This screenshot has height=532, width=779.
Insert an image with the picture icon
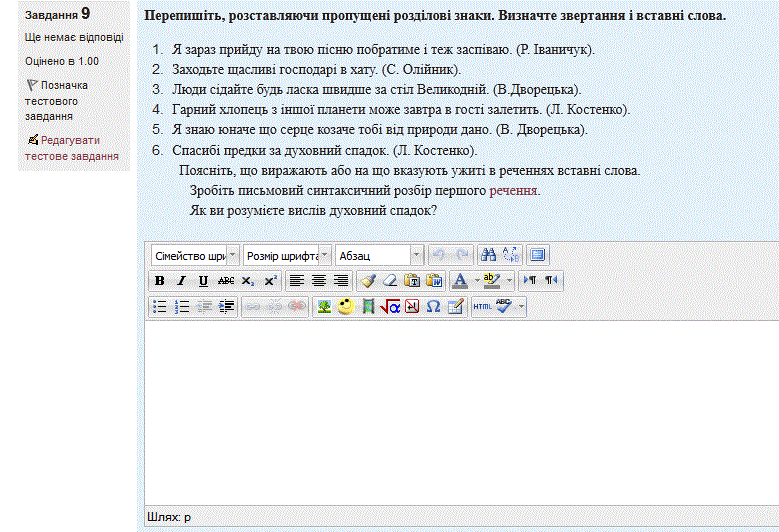point(324,306)
